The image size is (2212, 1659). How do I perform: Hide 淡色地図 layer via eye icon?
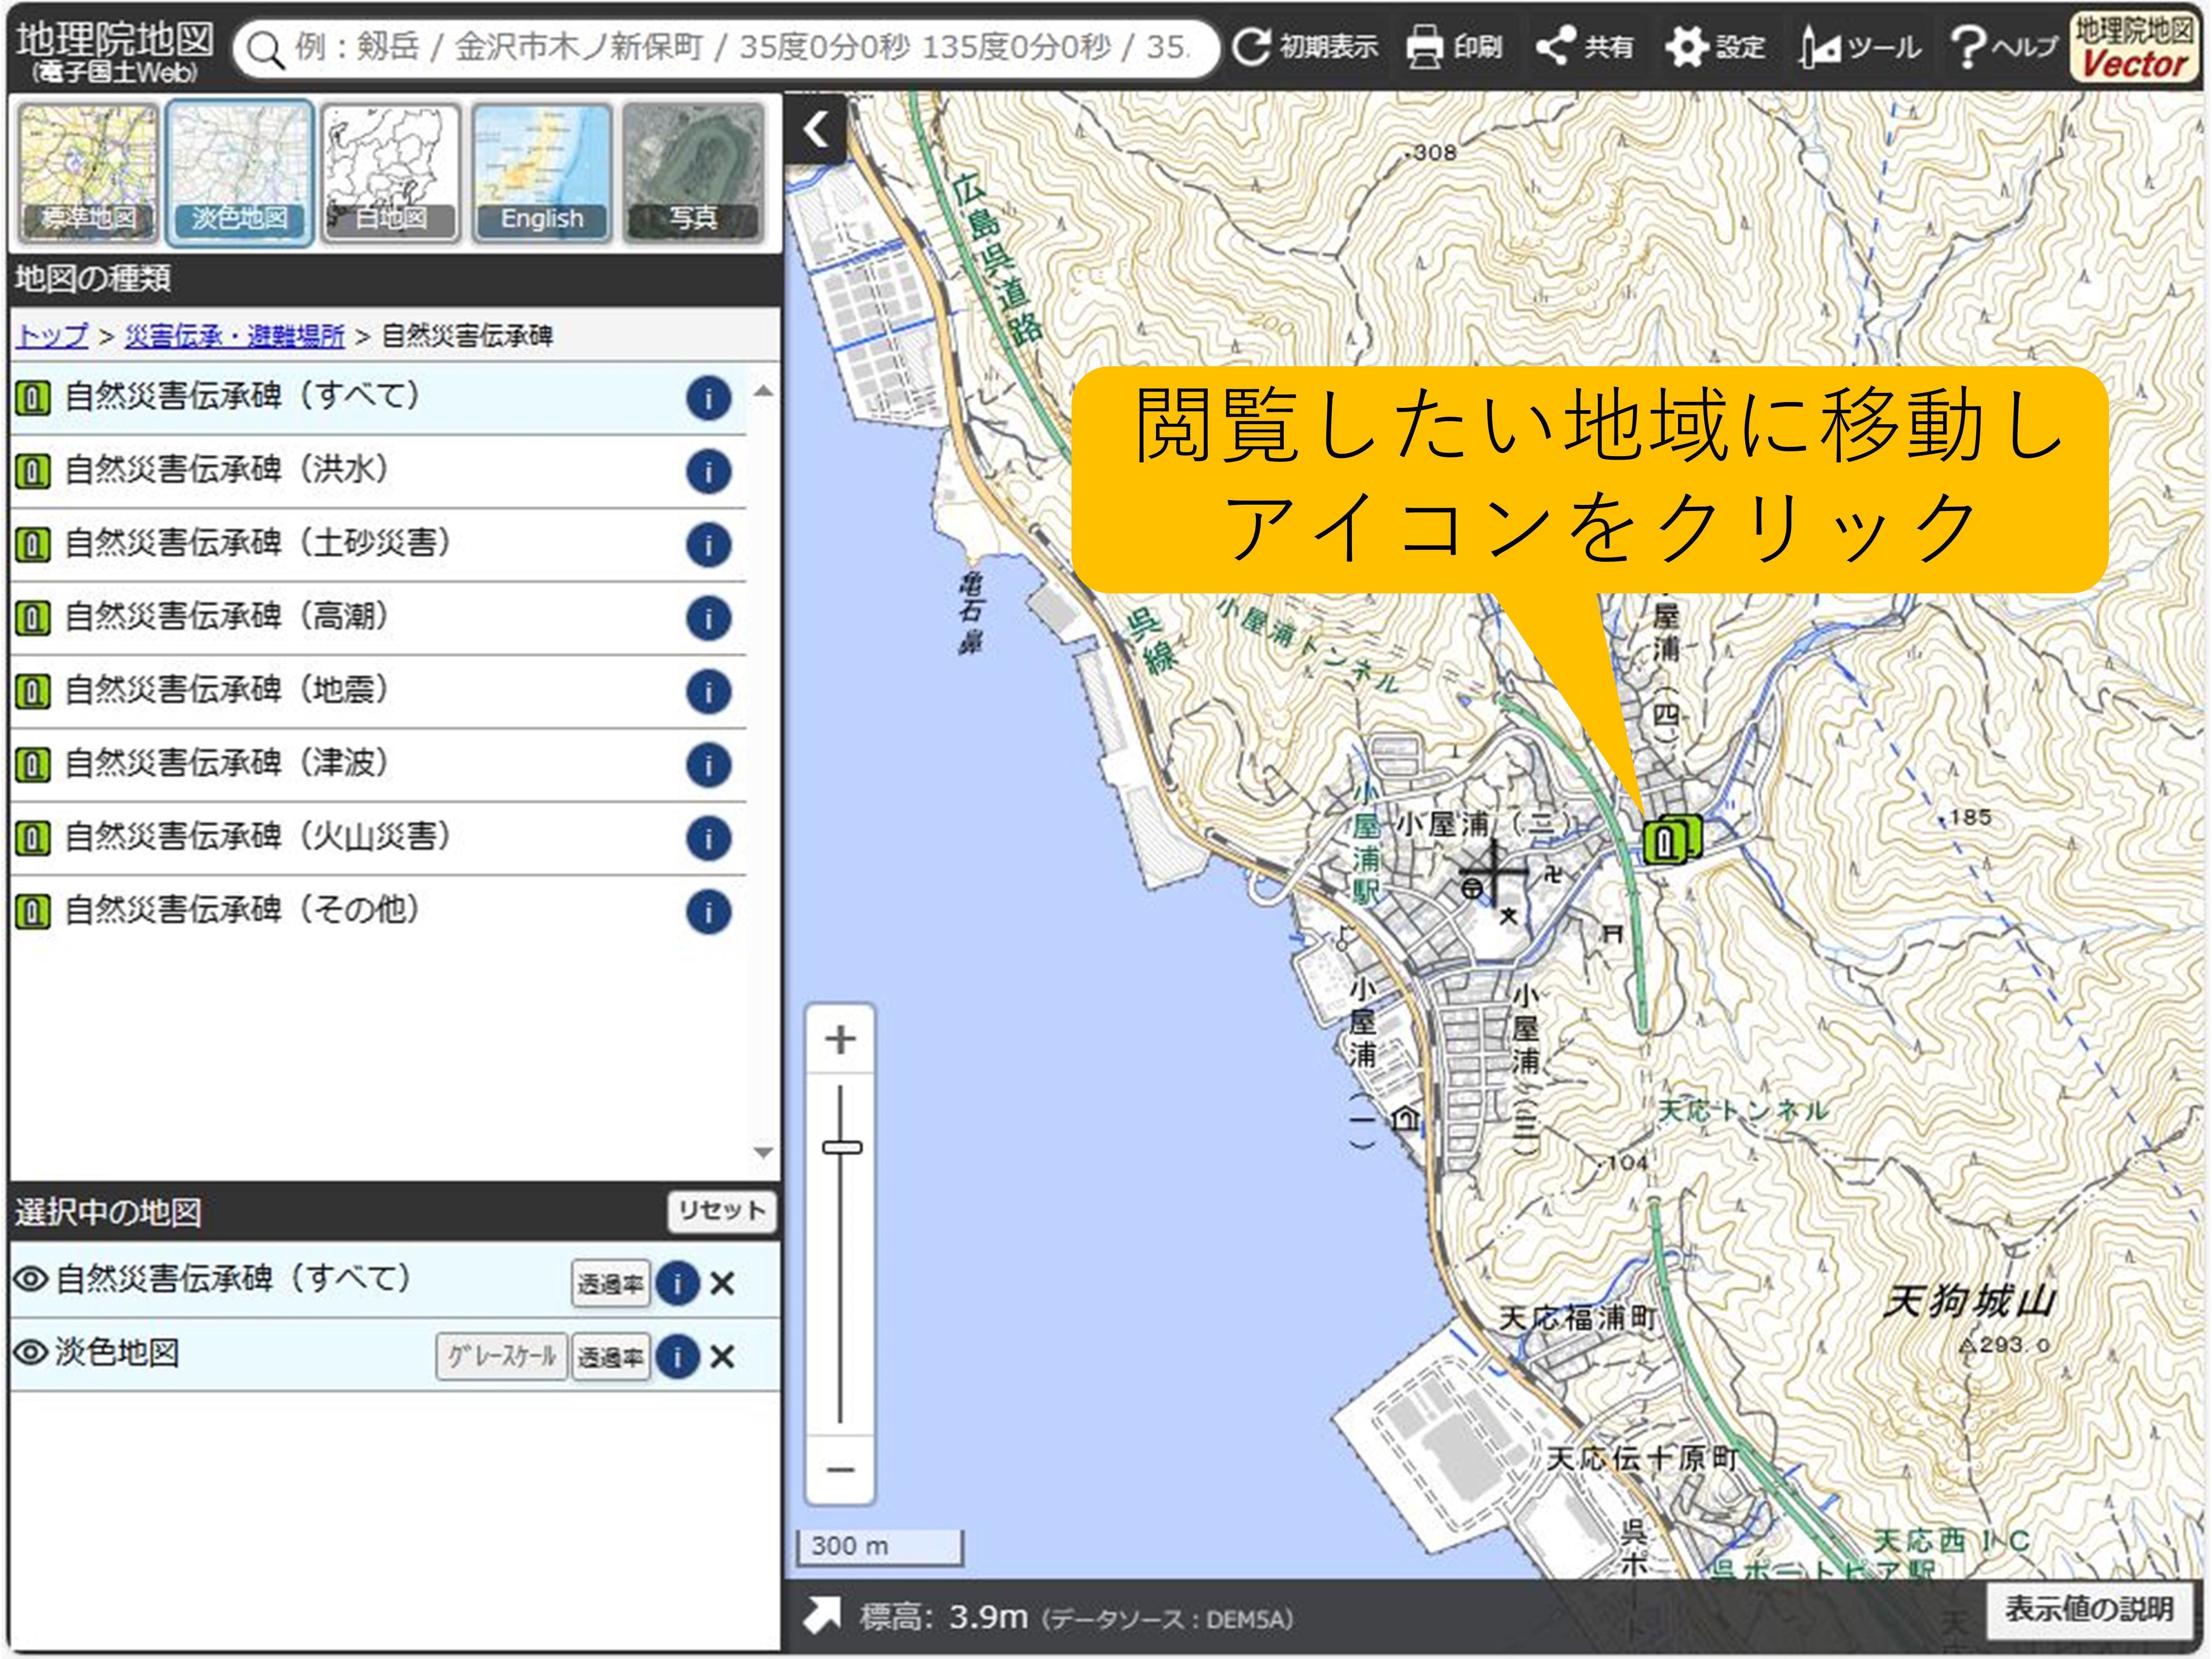point(31,1352)
